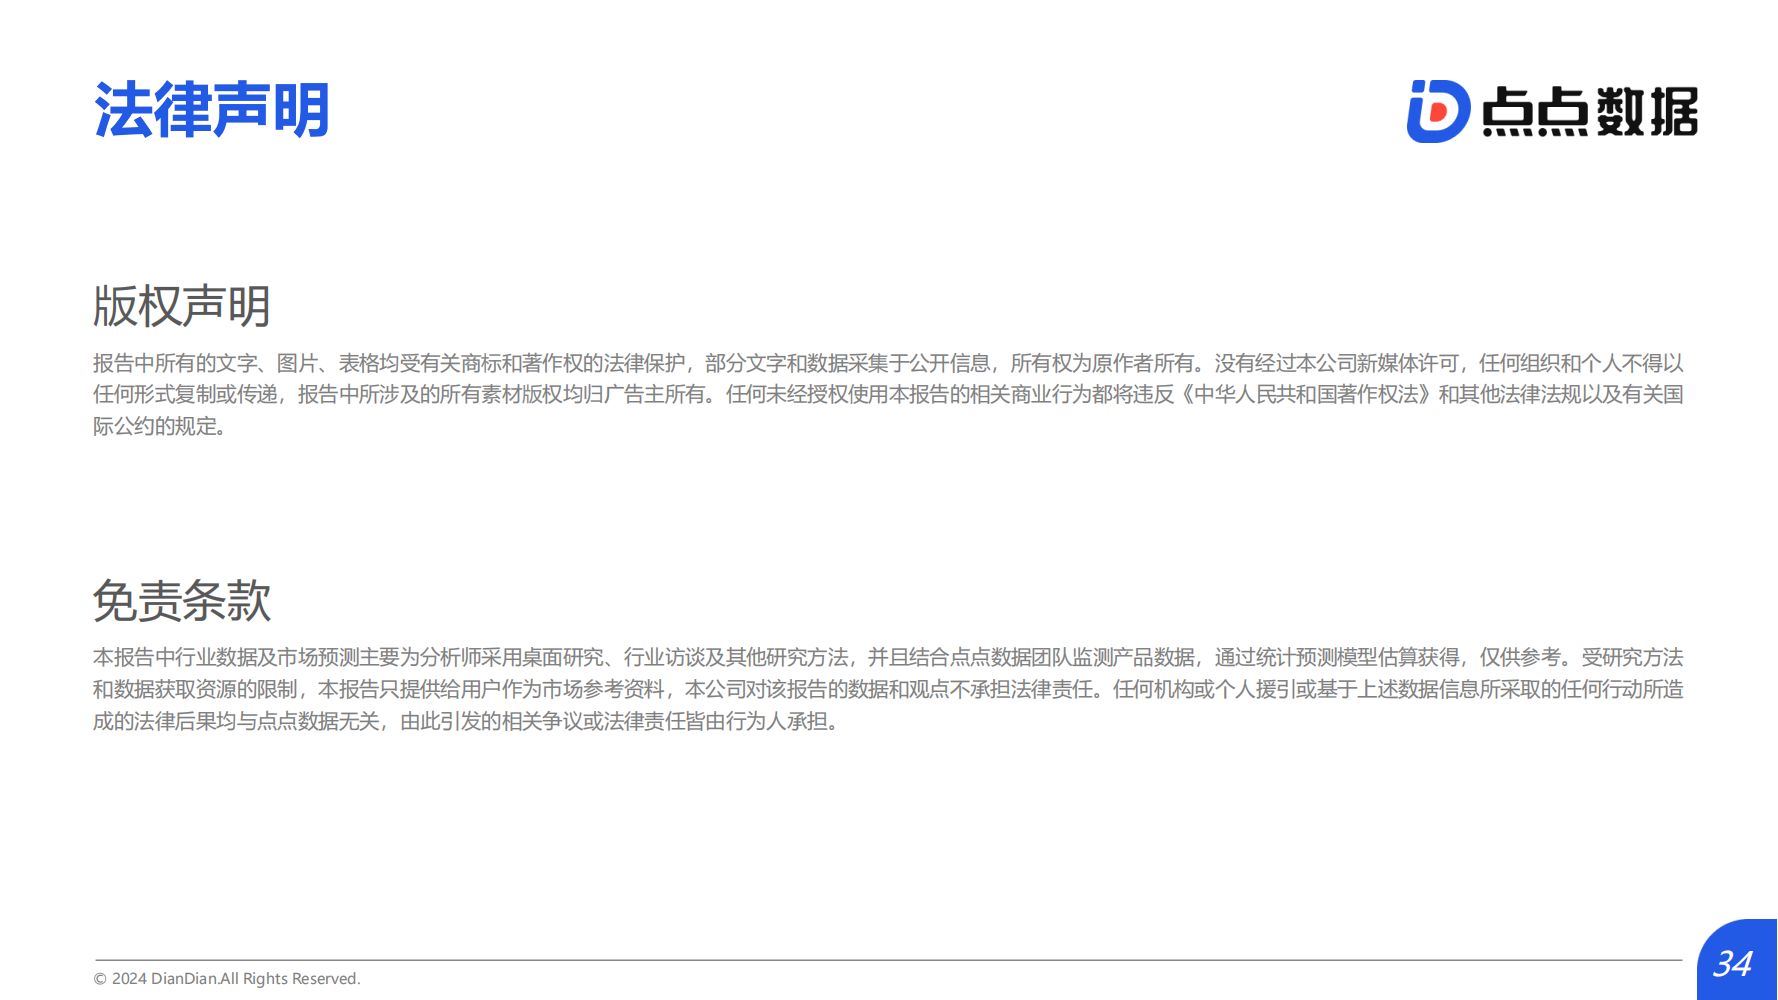This screenshot has width=1778, height=1000.
Task: Click the 版权声明 section heading
Action: pyautogui.click(x=182, y=306)
